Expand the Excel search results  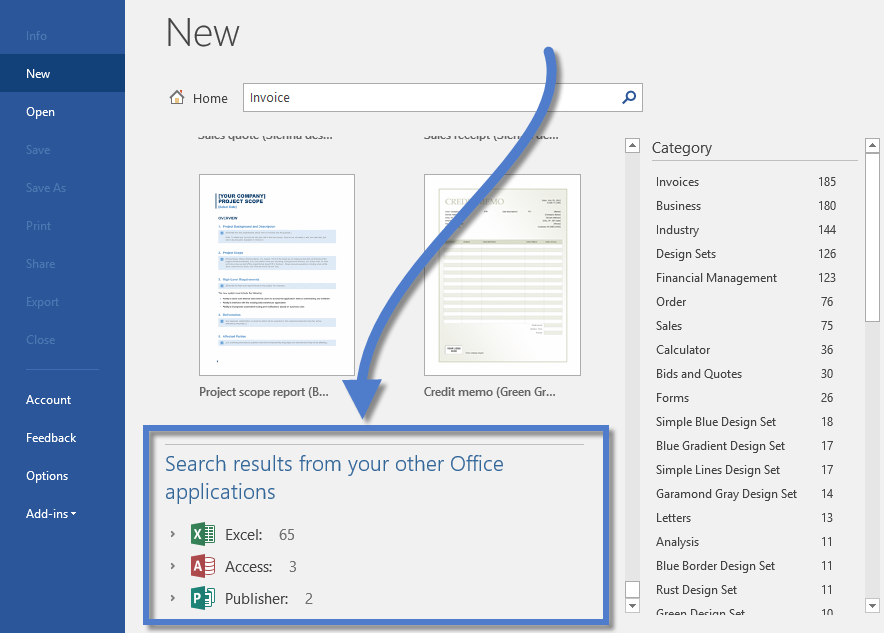click(173, 535)
